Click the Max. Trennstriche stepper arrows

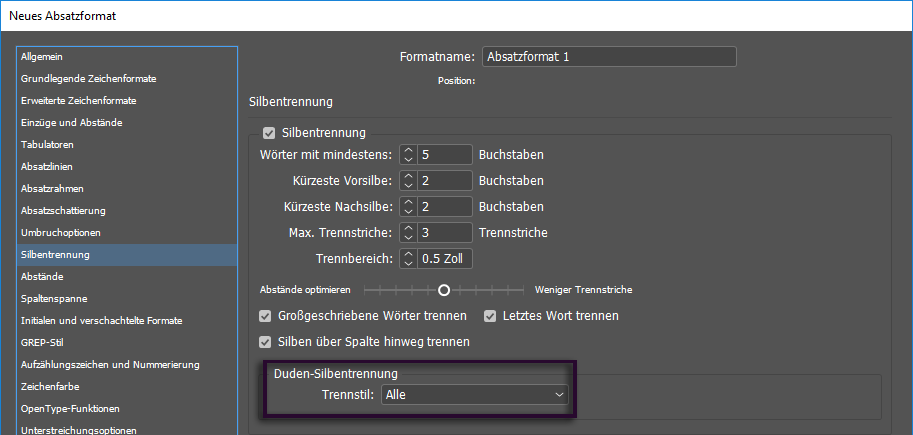[408, 233]
